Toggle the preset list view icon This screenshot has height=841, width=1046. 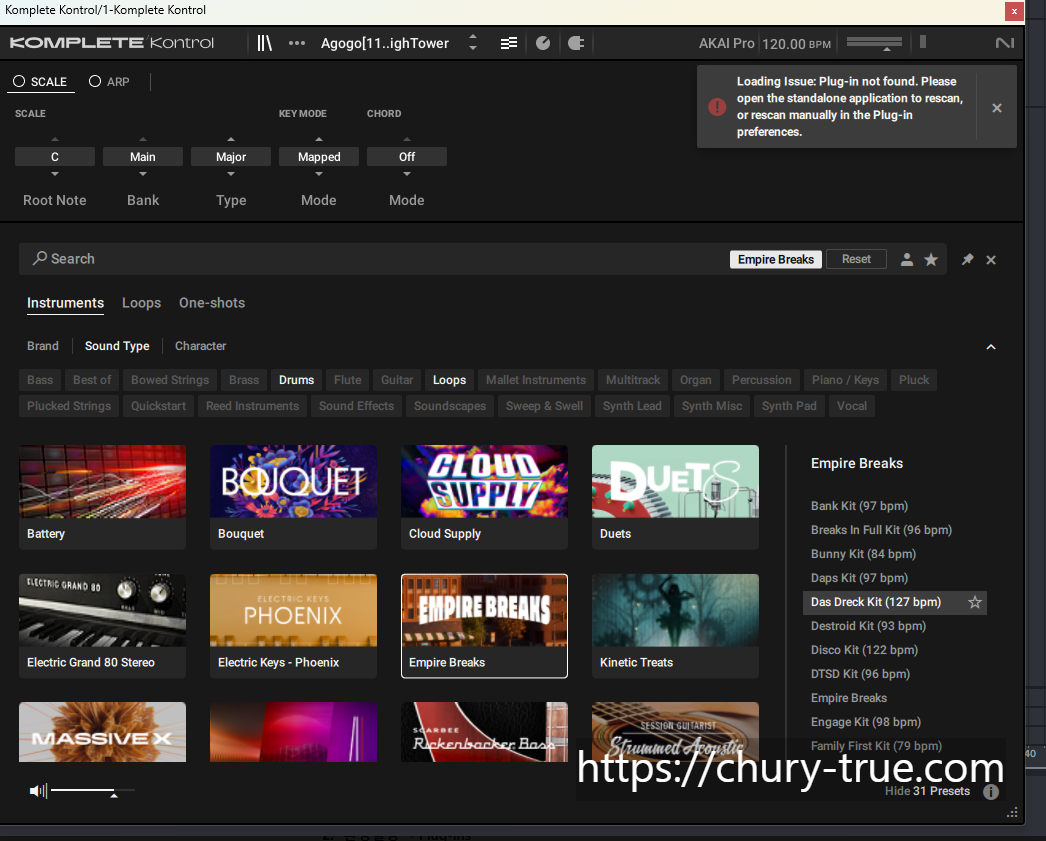pos(509,43)
